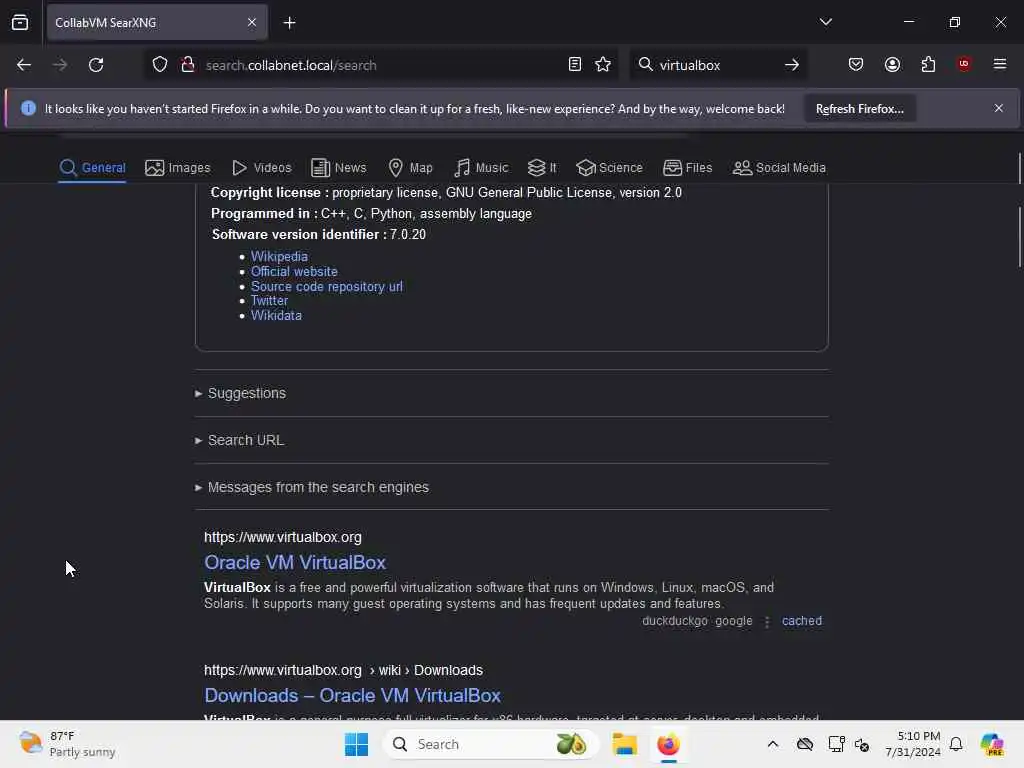Open the Pocket save icon

[856, 65]
